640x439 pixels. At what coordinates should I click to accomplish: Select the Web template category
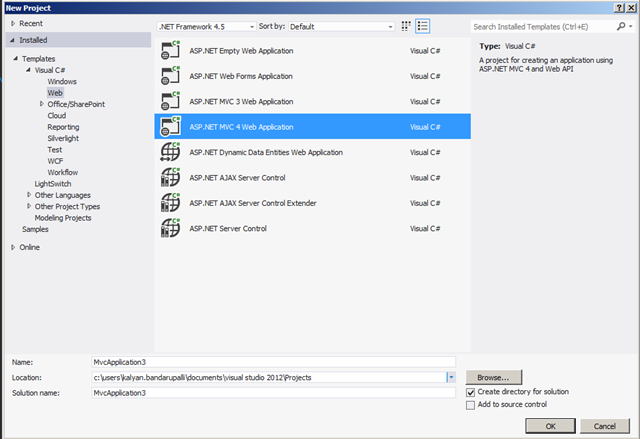pos(55,93)
